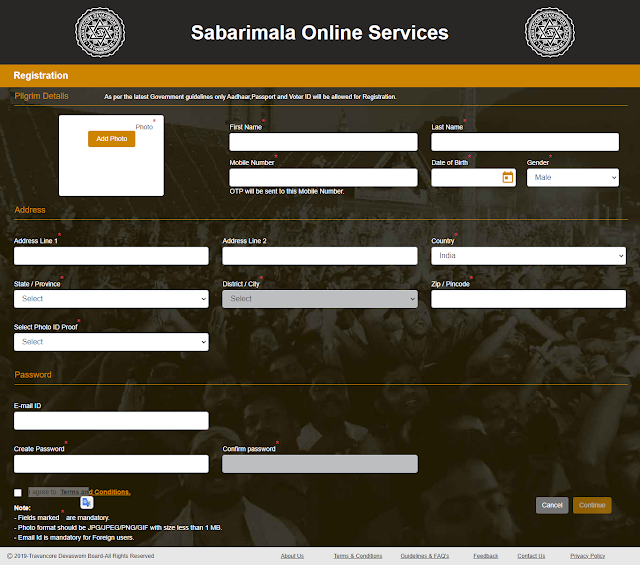Focus the Address Line 1 field

pos(111,256)
